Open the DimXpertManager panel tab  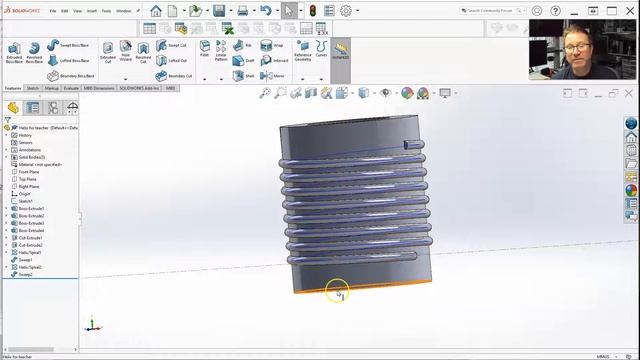click(72, 108)
